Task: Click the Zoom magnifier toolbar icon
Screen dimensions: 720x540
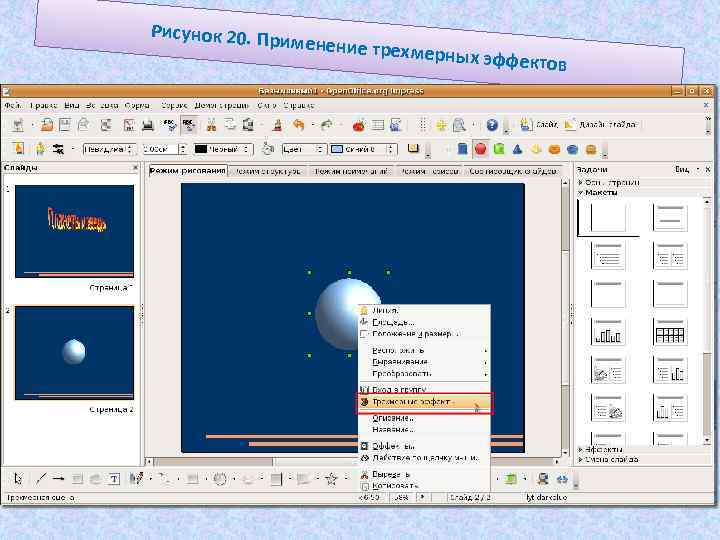Action: 459,125
